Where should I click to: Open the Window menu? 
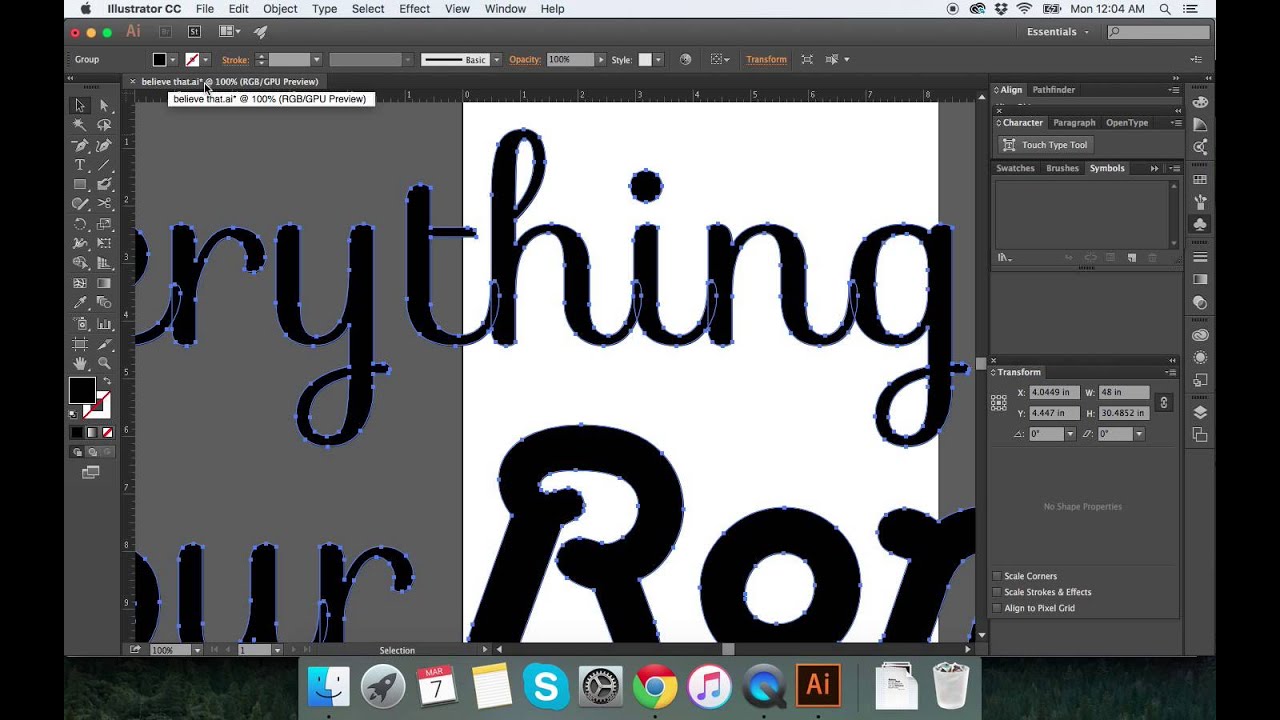(x=505, y=9)
